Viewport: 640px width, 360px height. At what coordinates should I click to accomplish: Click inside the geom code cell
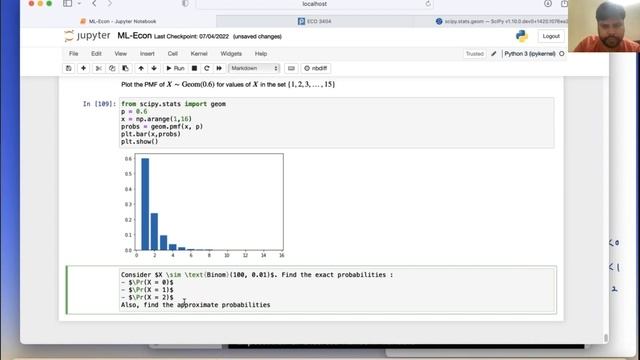click(x=336, y=122)
